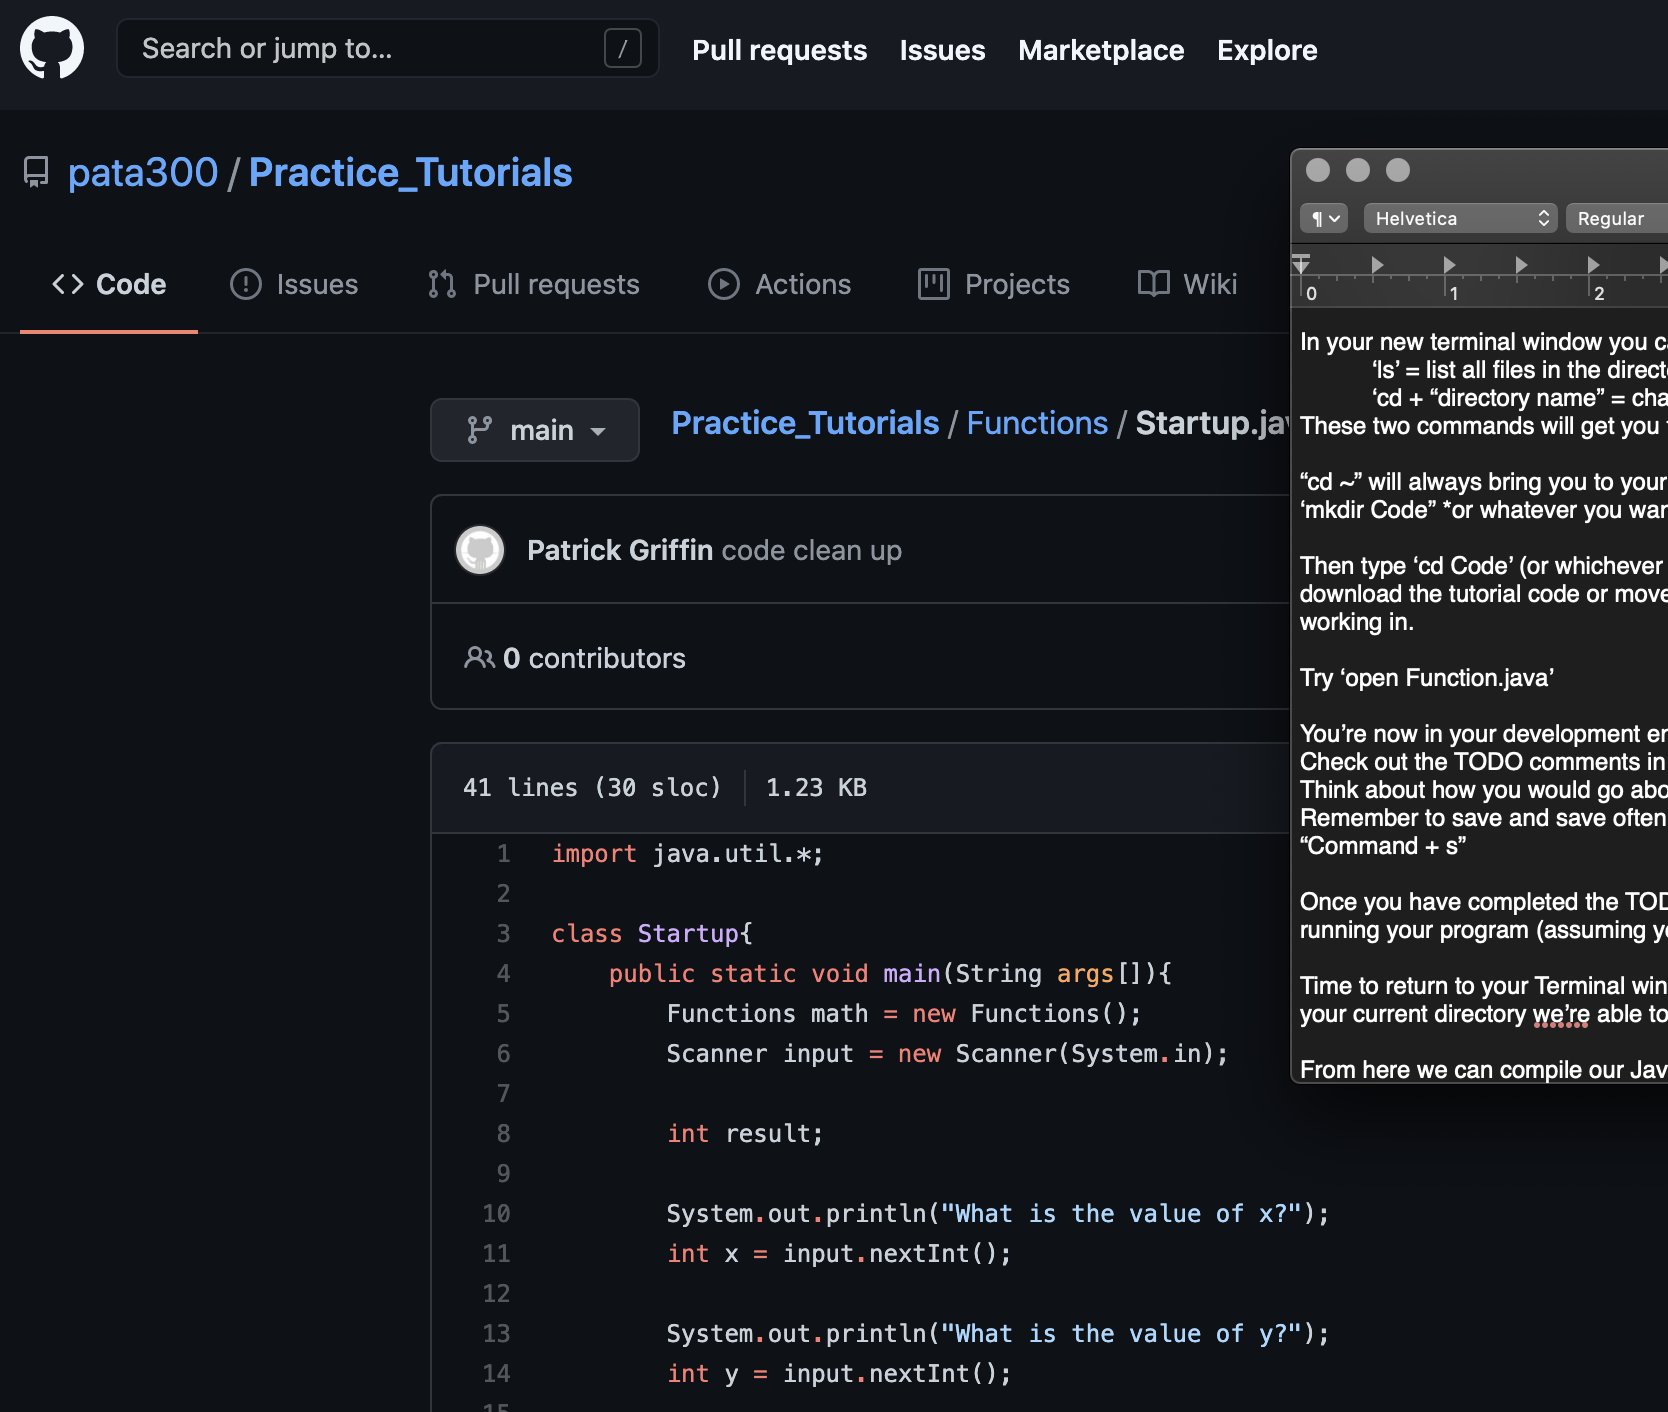
Task: Click the Issues tab circle icon
Action: [x=246, y=284]
